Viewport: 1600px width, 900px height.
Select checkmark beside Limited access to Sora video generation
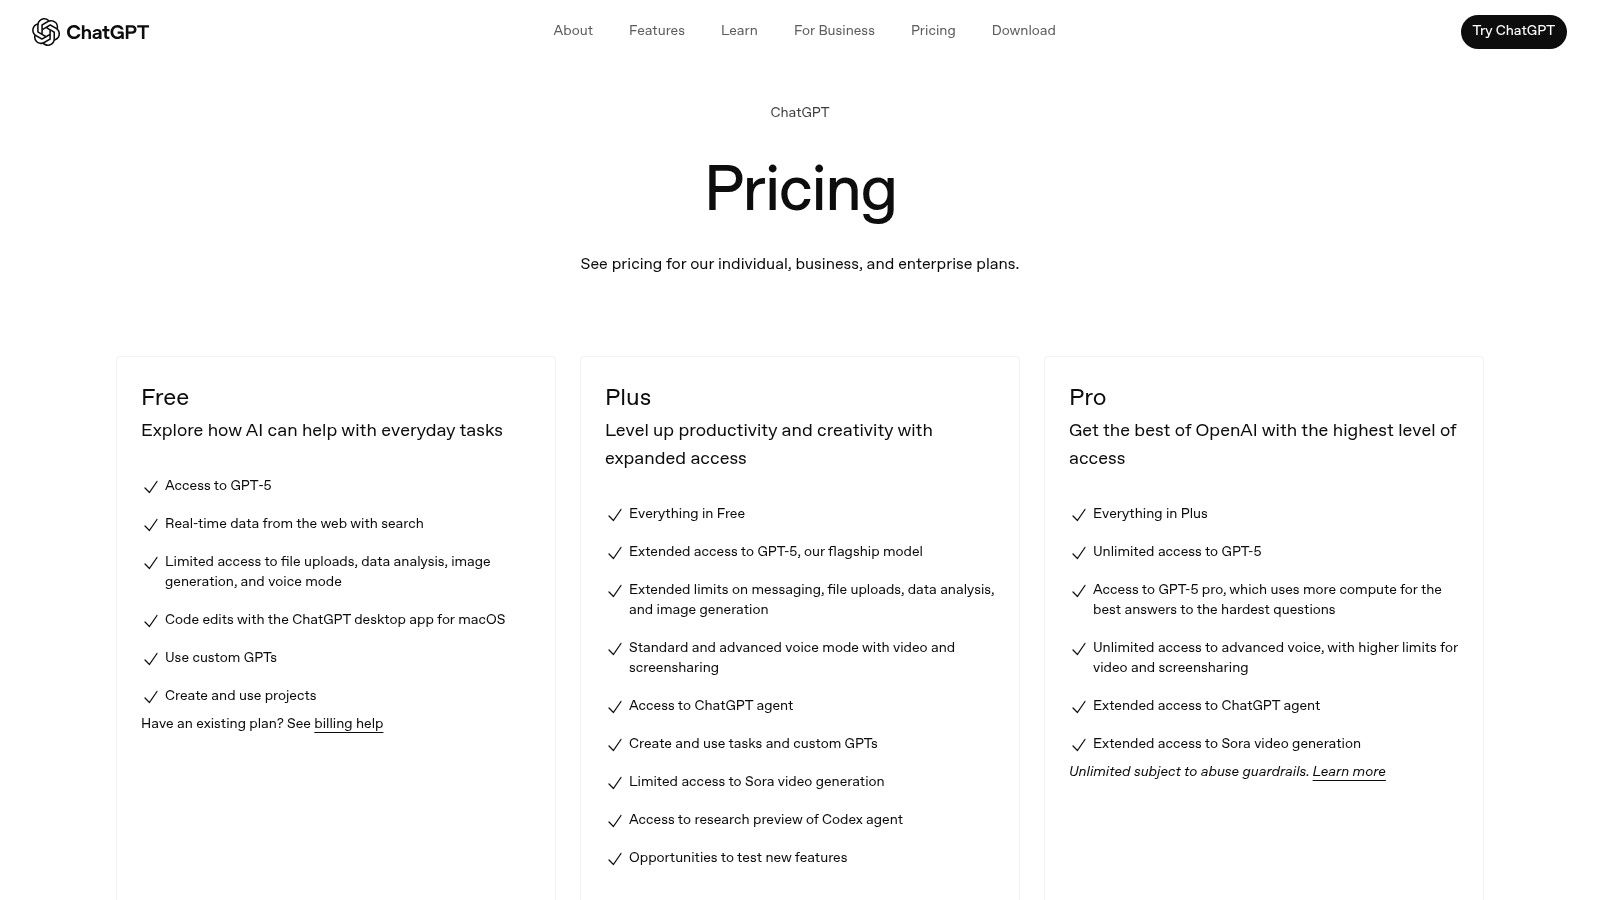click(x=614, y=783)
